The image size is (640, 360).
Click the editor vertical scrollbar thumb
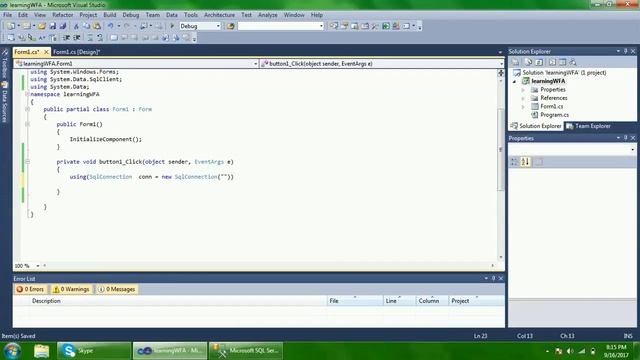[x=500, y=149]
